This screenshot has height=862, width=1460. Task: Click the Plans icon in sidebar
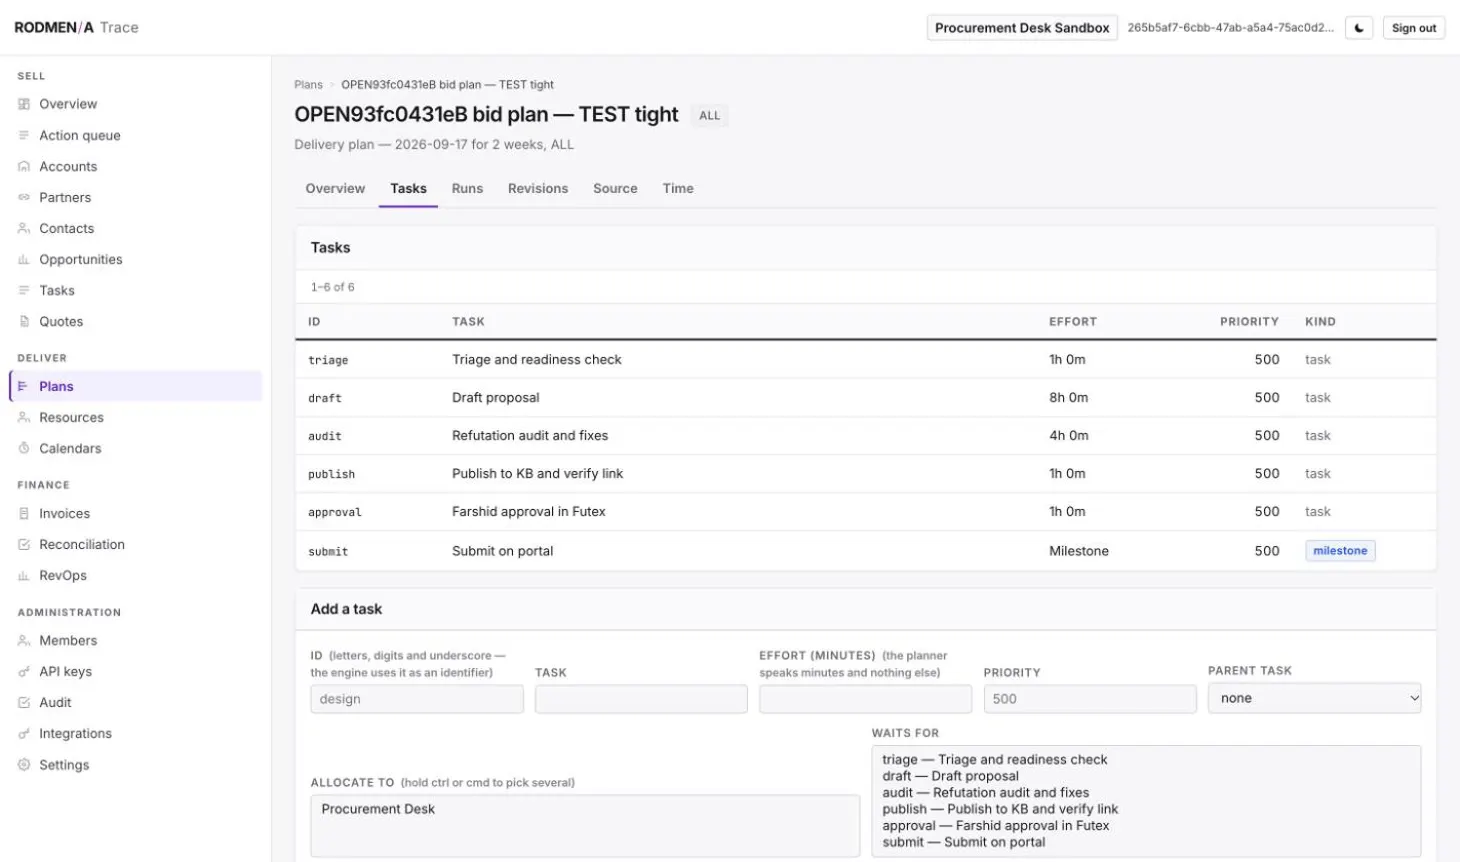point(24,386)
